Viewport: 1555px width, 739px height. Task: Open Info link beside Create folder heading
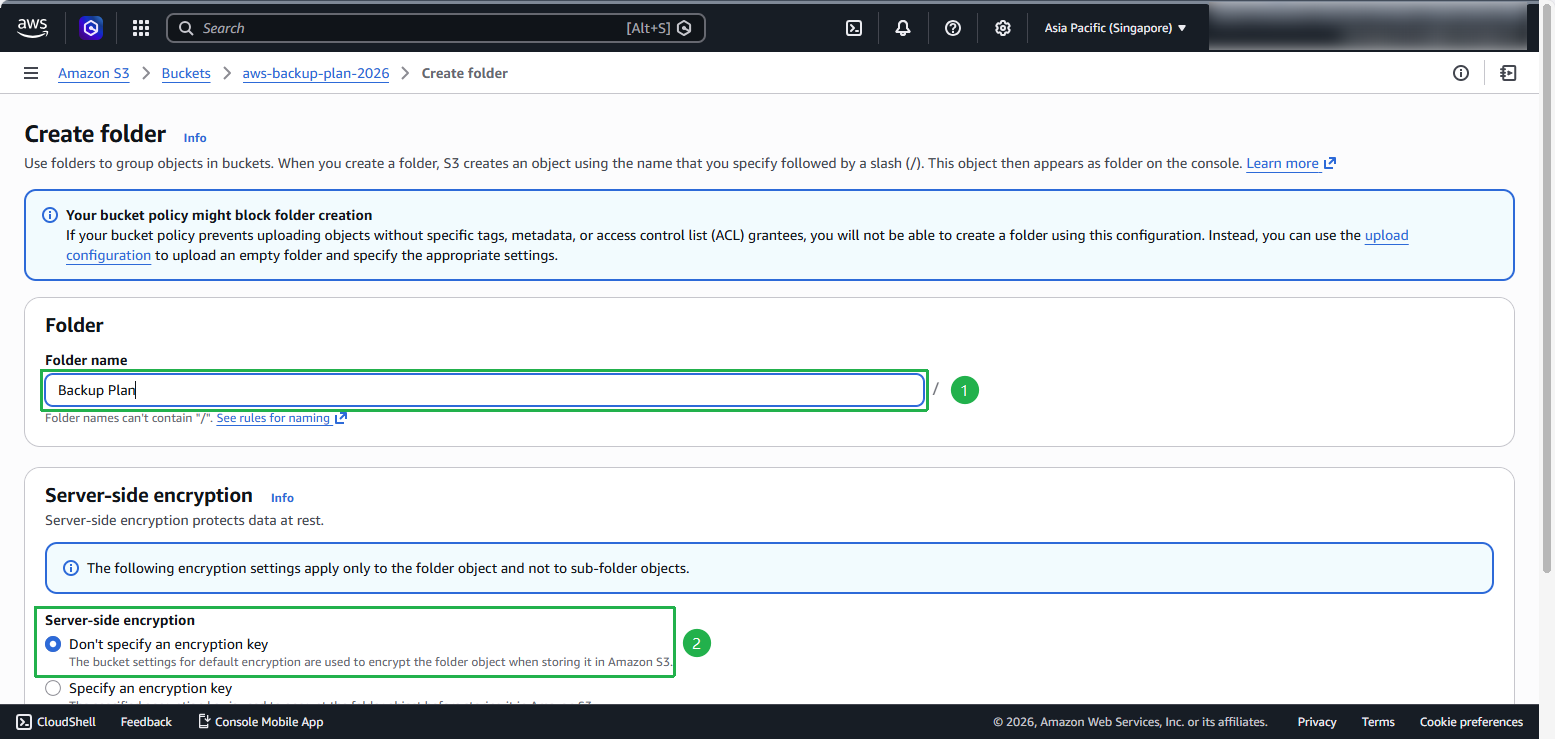pos(195,138)
